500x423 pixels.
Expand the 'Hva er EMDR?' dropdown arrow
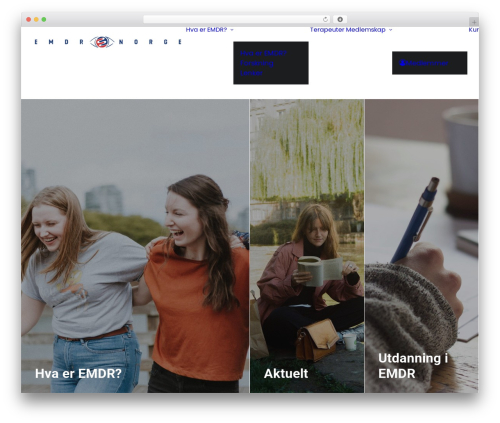(x=232, y=30)
